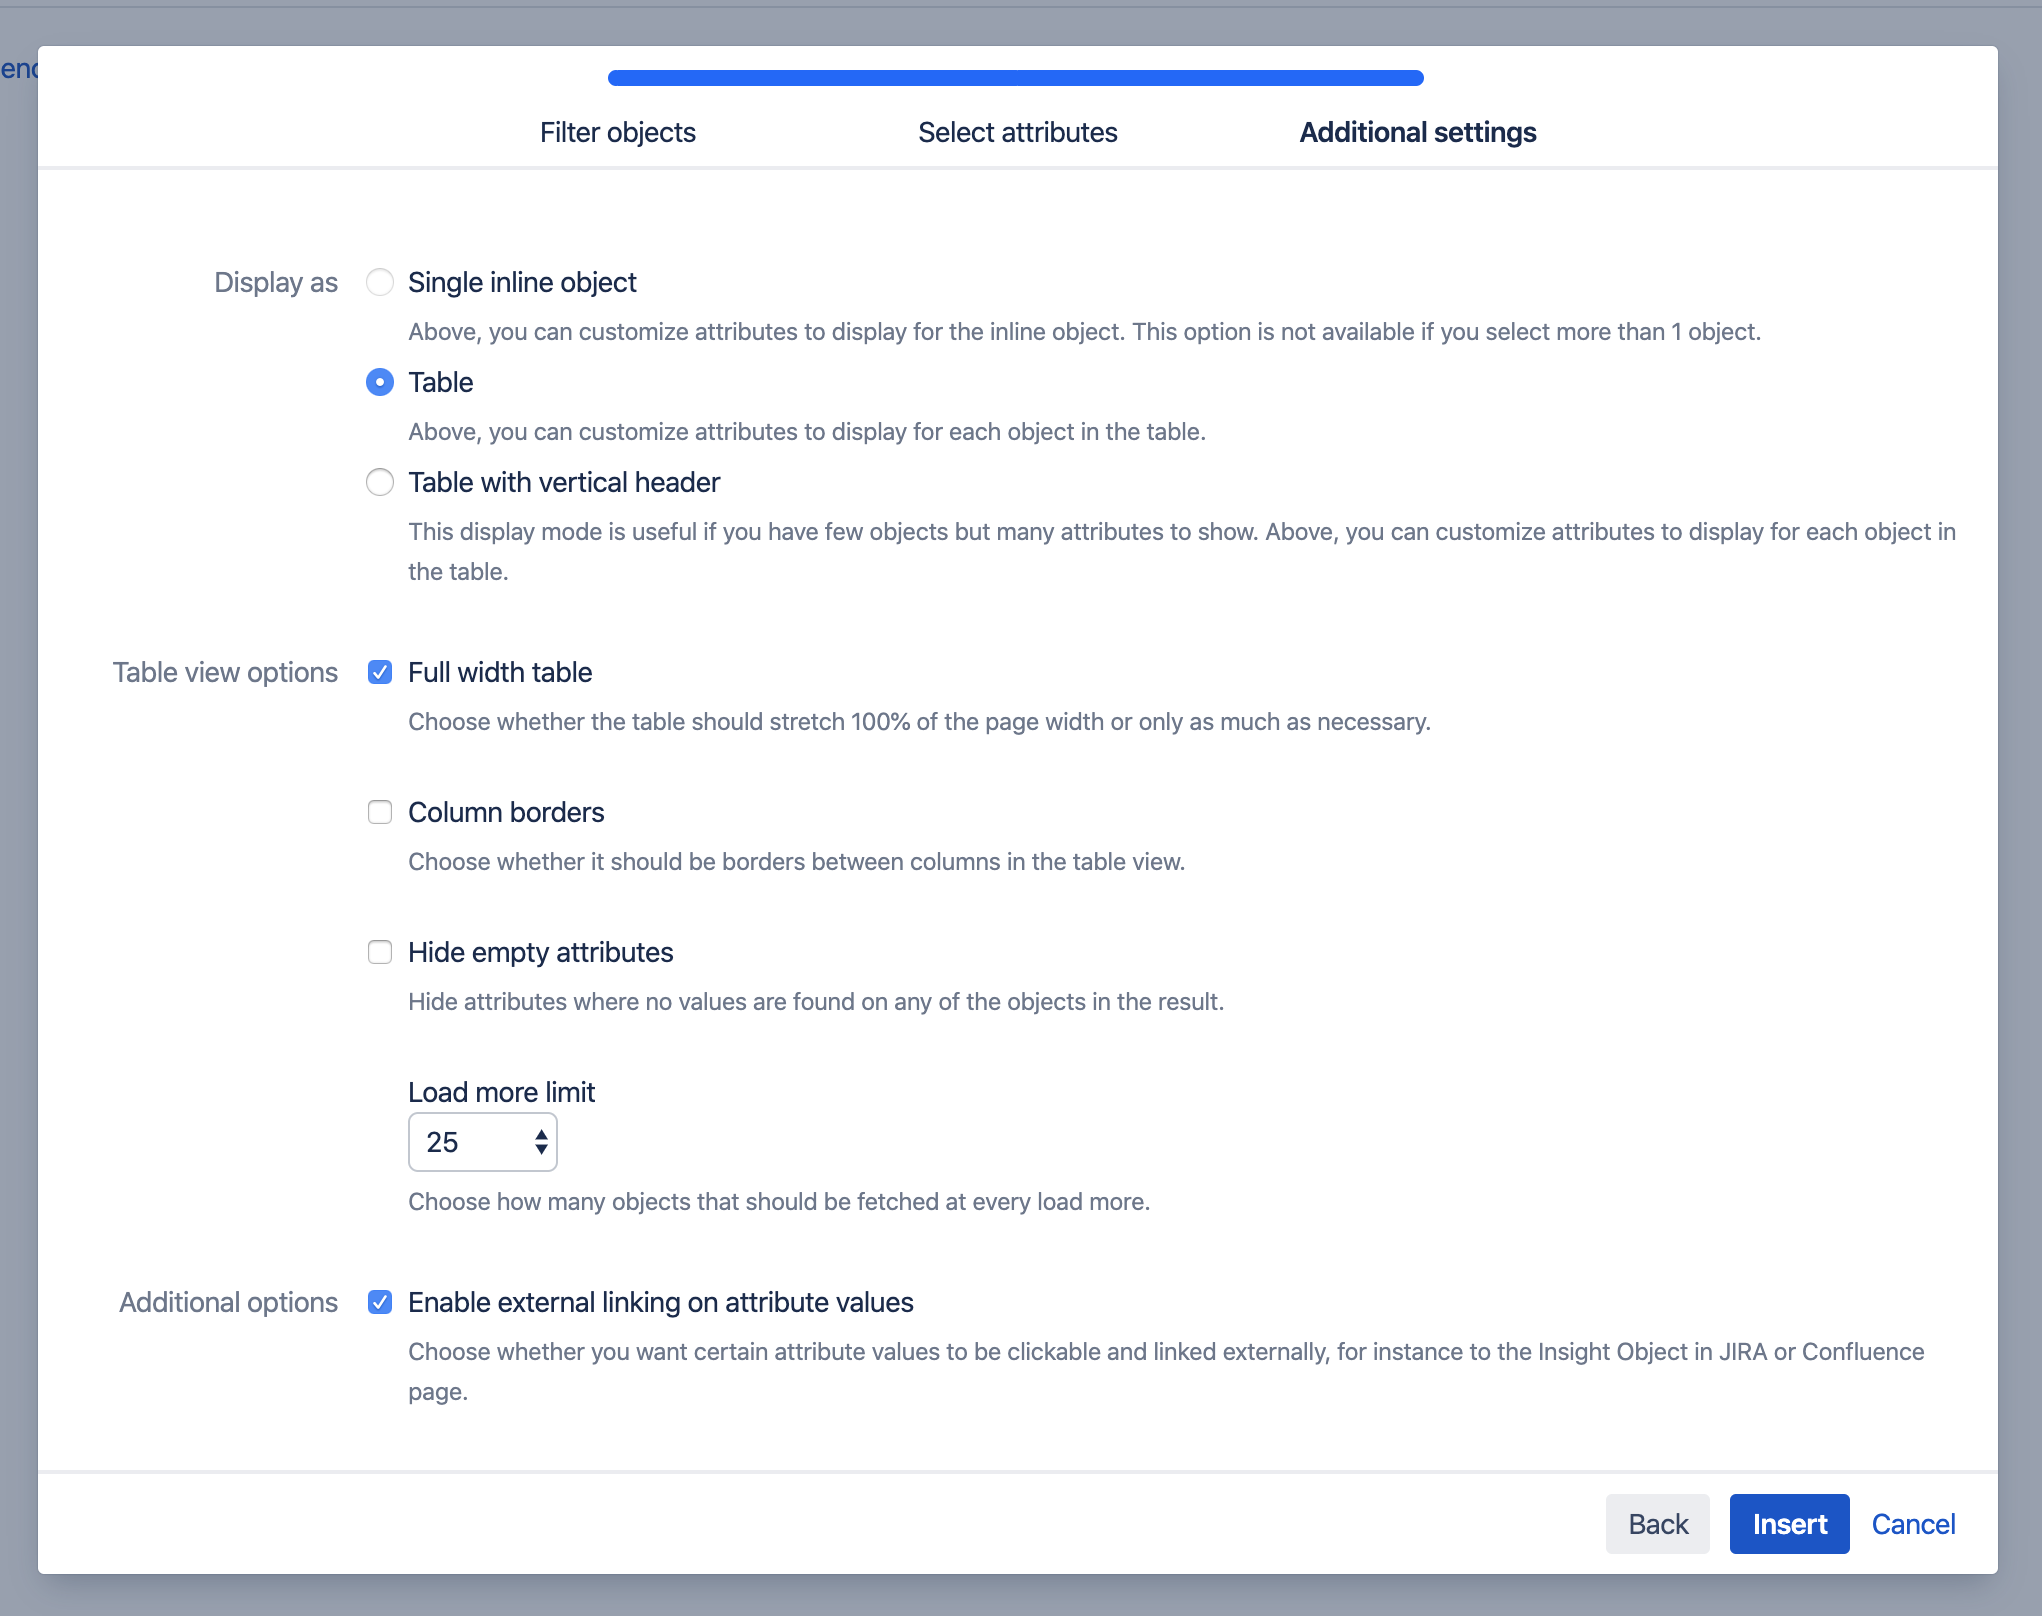The height and width of the screenshot is (1616, 2042).
Task: Check the Hide empty attributes box
Action: click(x=380, y=952)
